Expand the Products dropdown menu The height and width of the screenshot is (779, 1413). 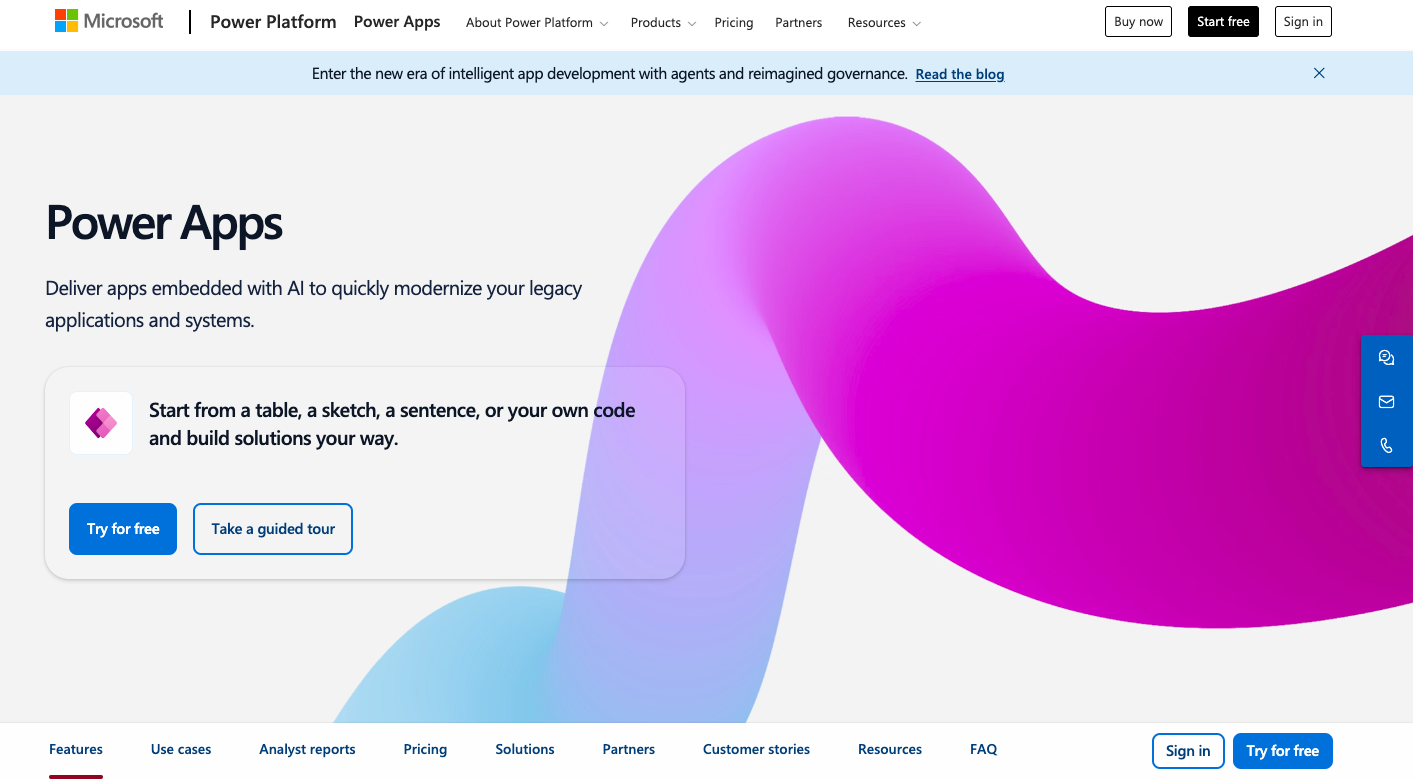coord(663,22)
